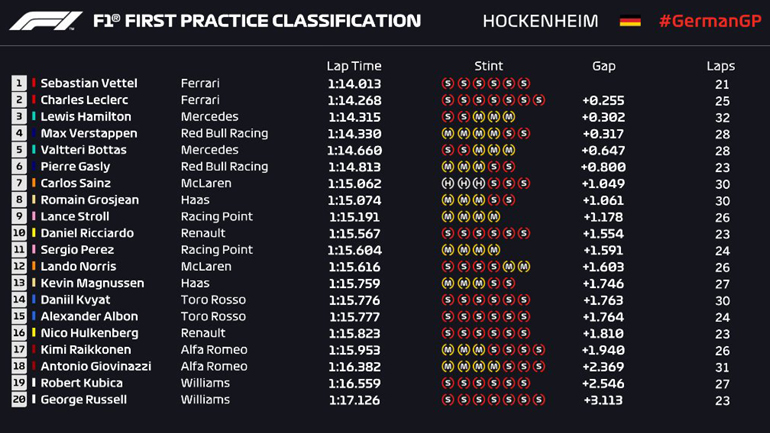Click the red team color bar beside Leclerc
770x433 pixels.
[34, 100]
